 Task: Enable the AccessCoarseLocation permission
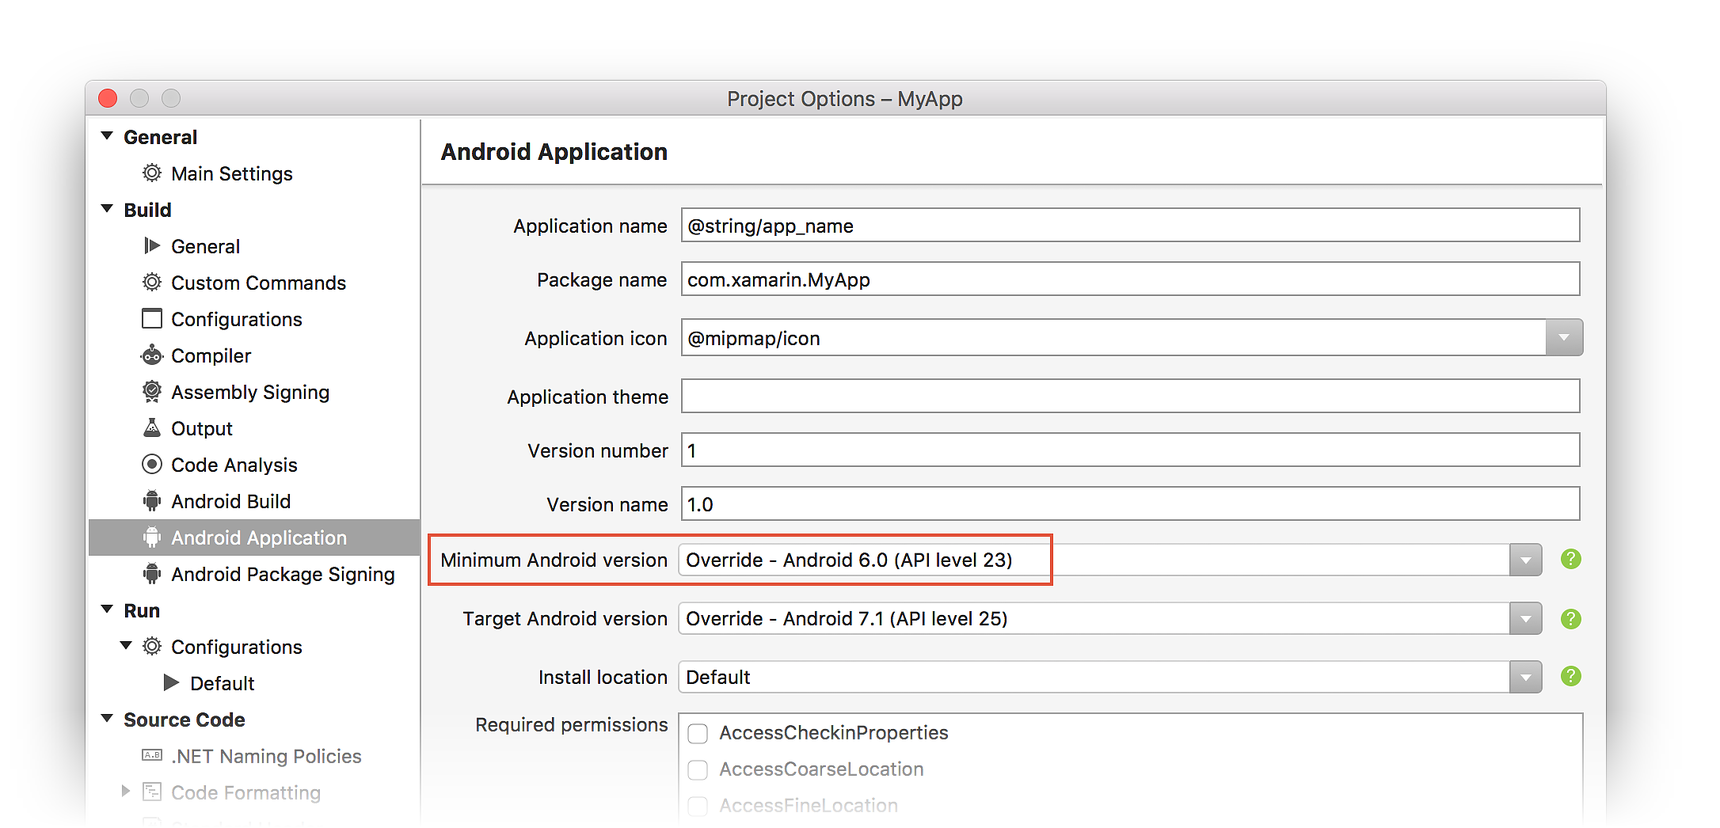click(698, 770)
